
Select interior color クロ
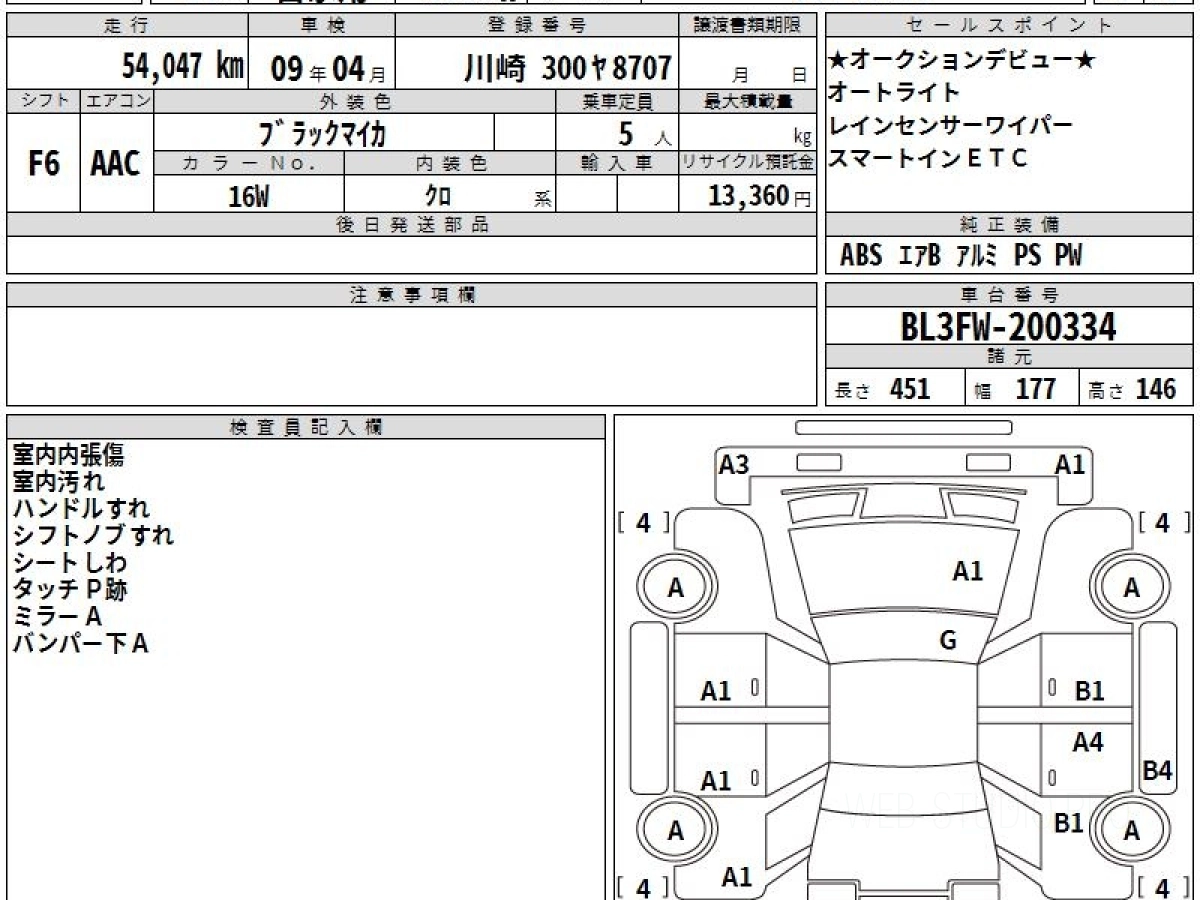438,196
